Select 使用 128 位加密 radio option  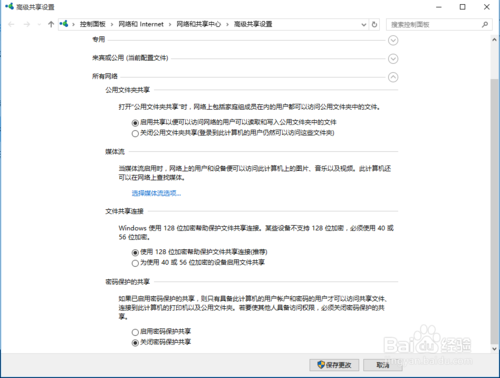coord(135,252)
